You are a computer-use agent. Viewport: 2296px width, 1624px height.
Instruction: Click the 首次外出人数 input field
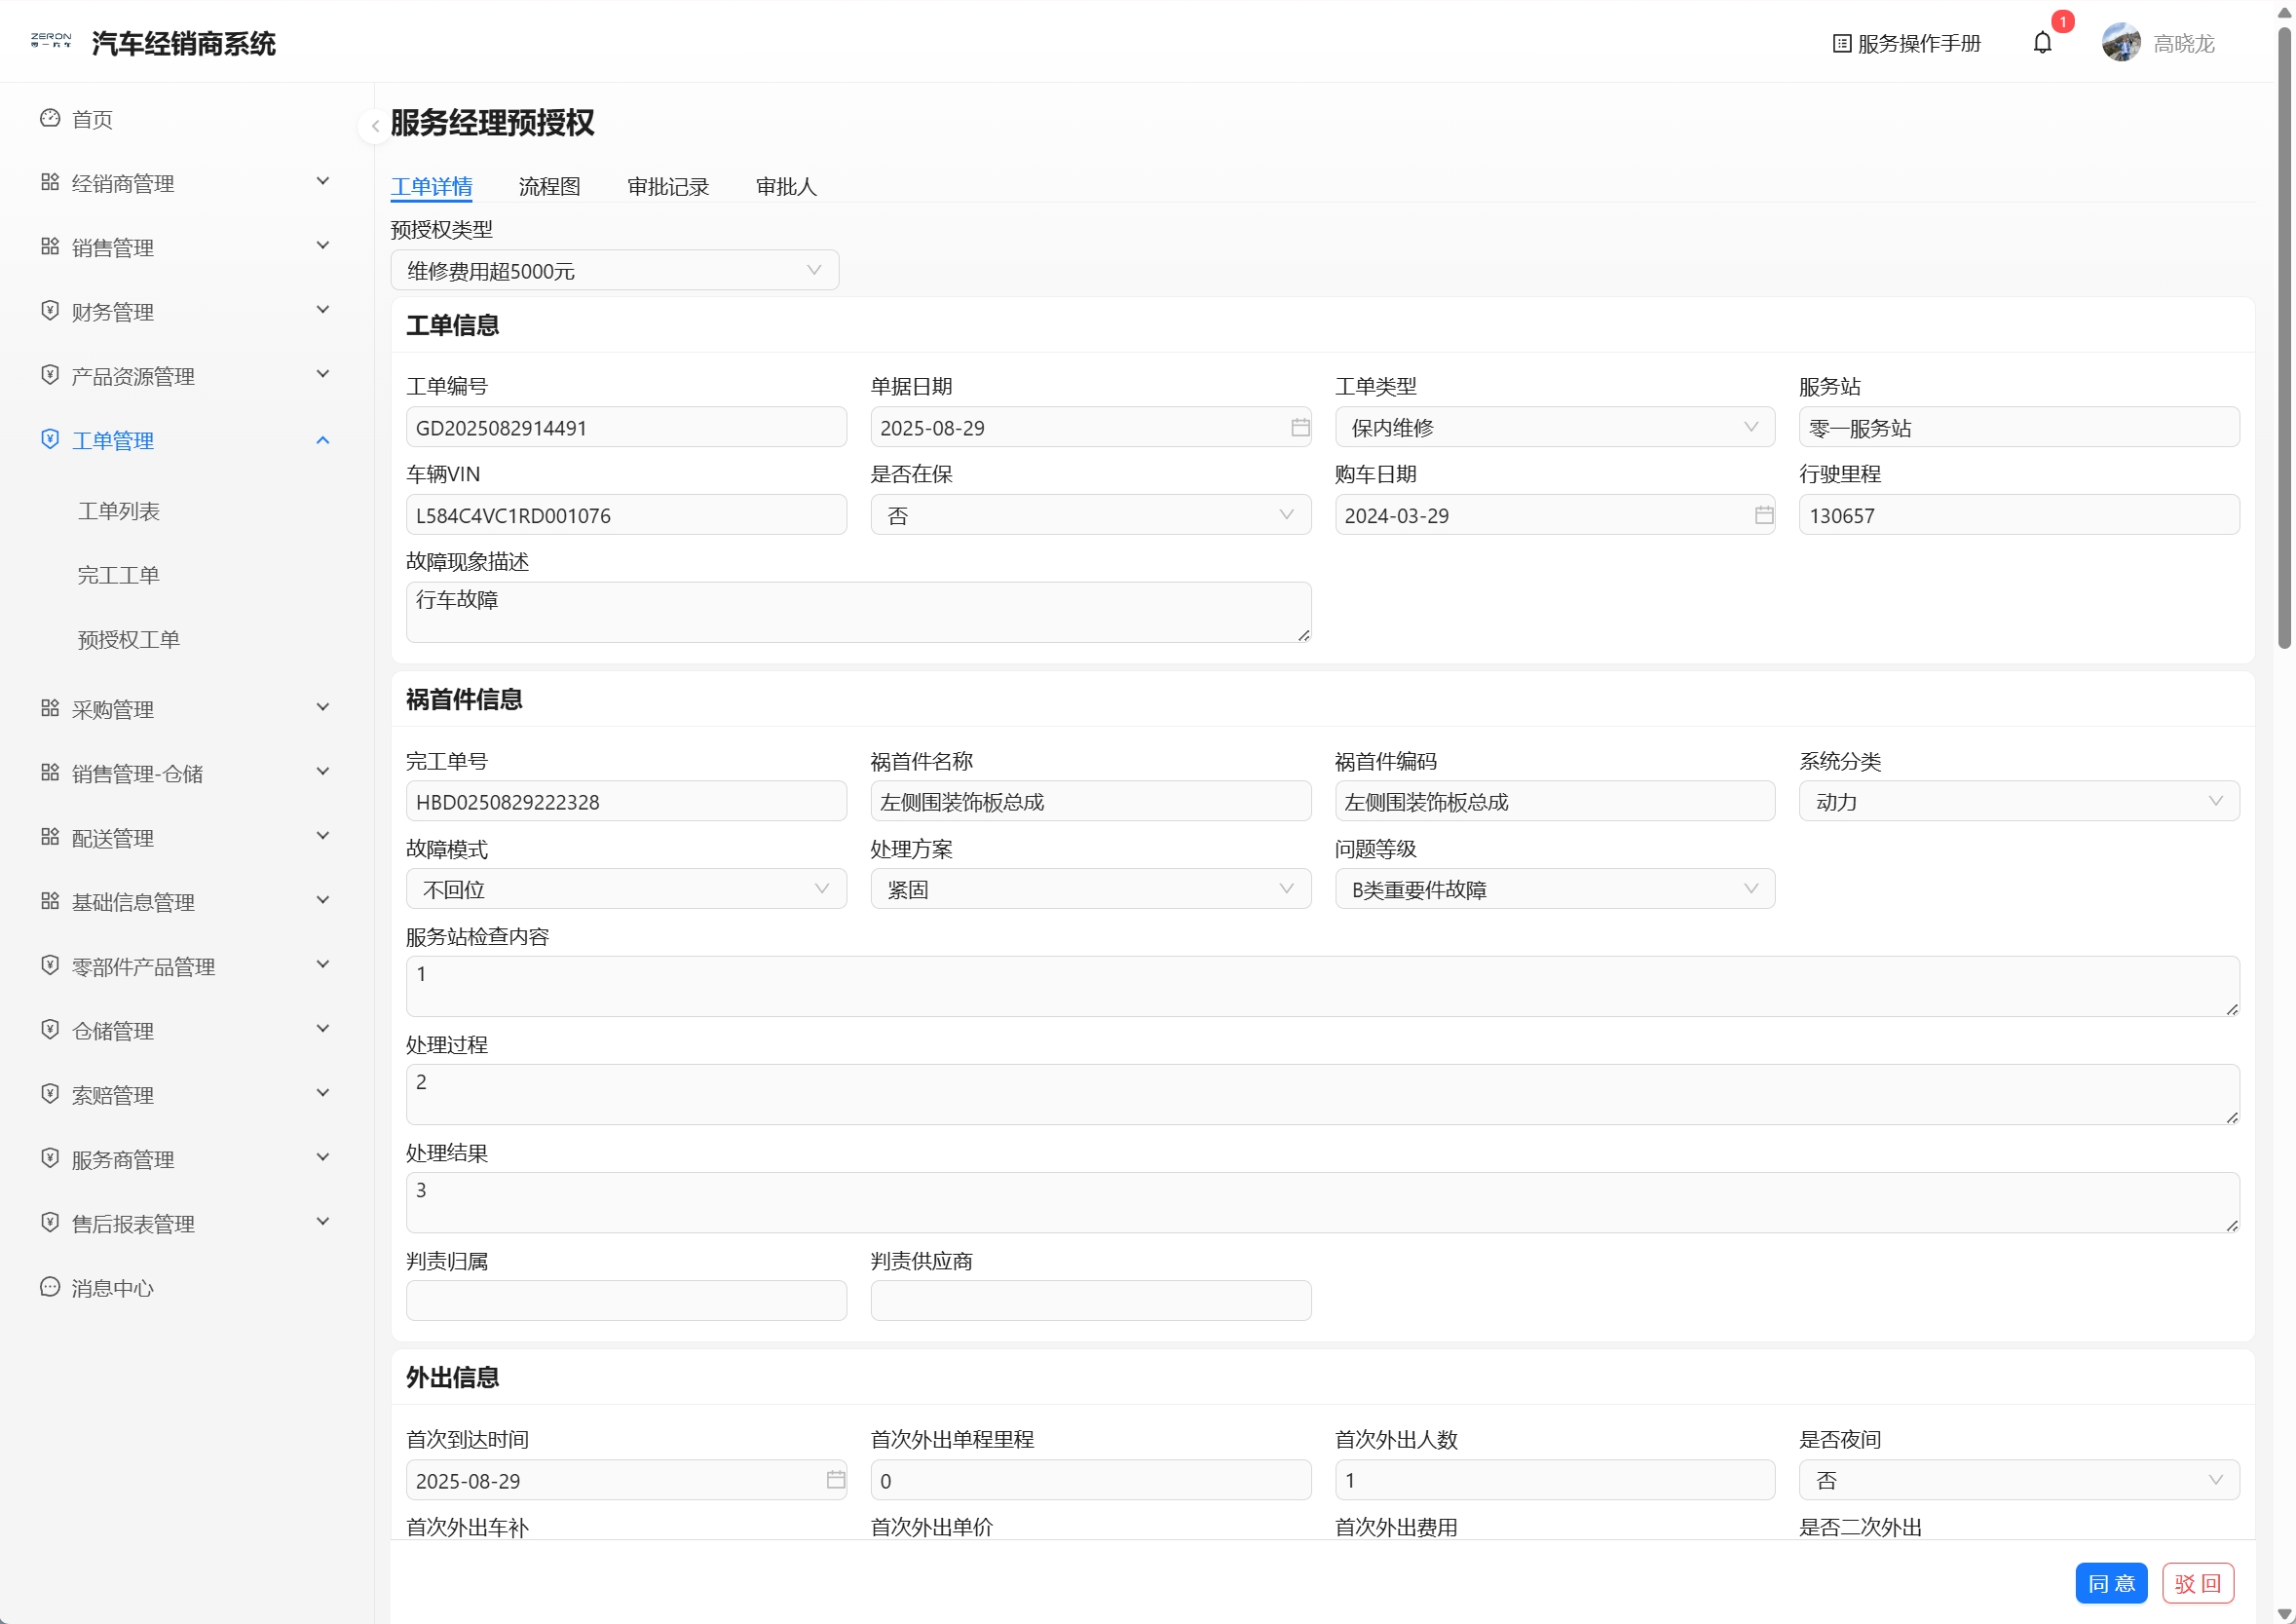tap(1555, 1480)
